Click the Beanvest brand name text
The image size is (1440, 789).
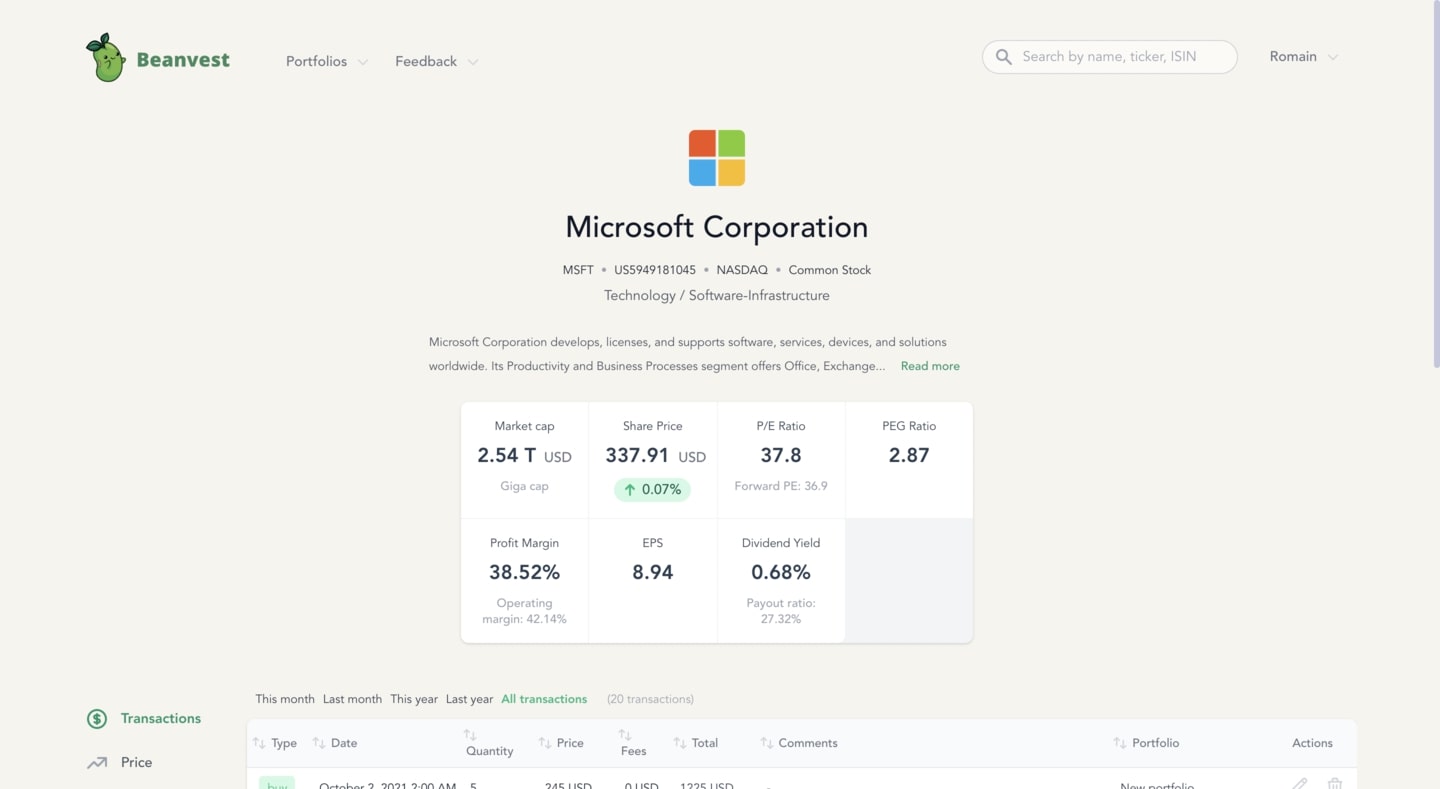point(183,60)
